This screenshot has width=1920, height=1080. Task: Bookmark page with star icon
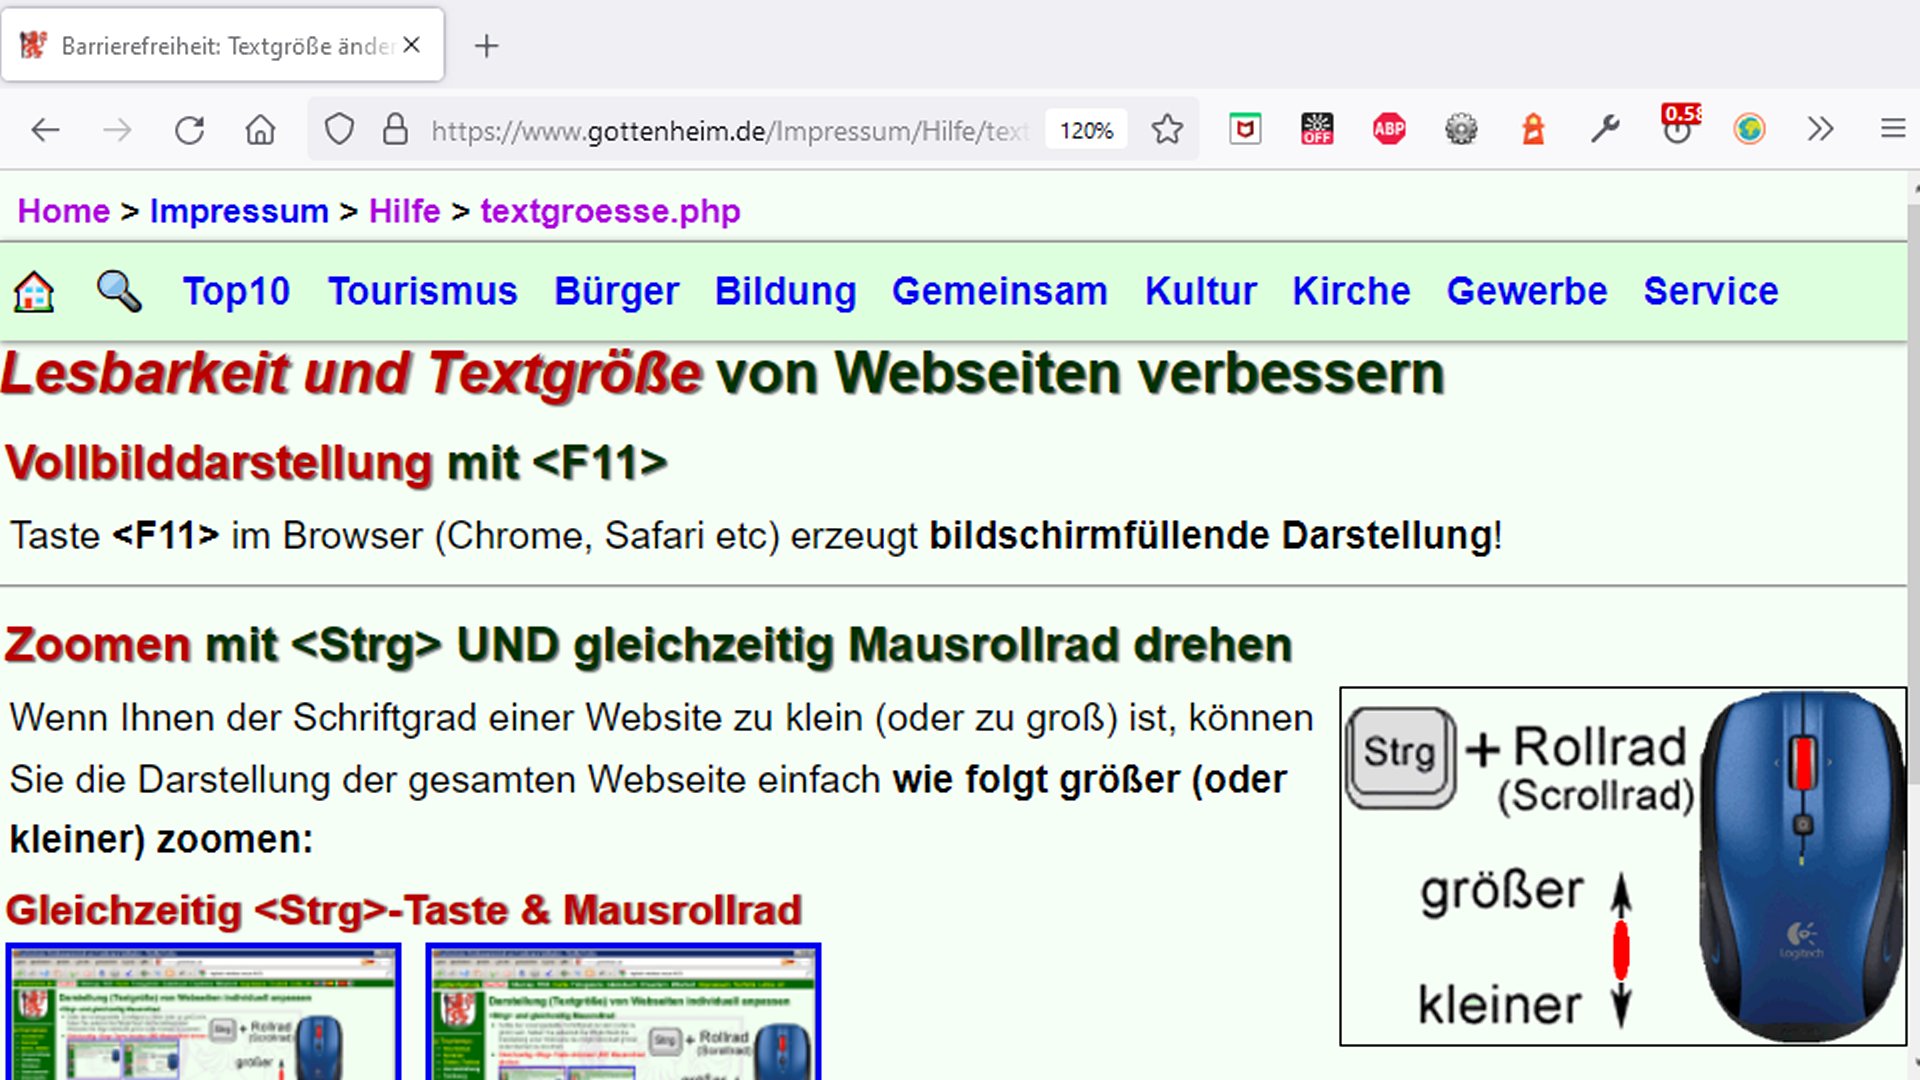(x=1166, y=130)
